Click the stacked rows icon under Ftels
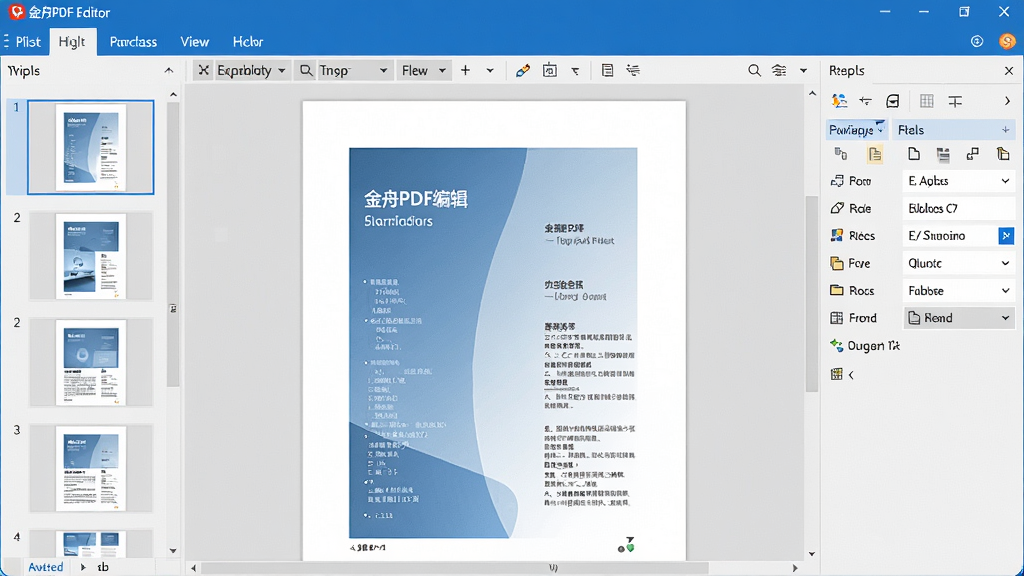This screenshot has height=576, width=1024. [943, 154]
